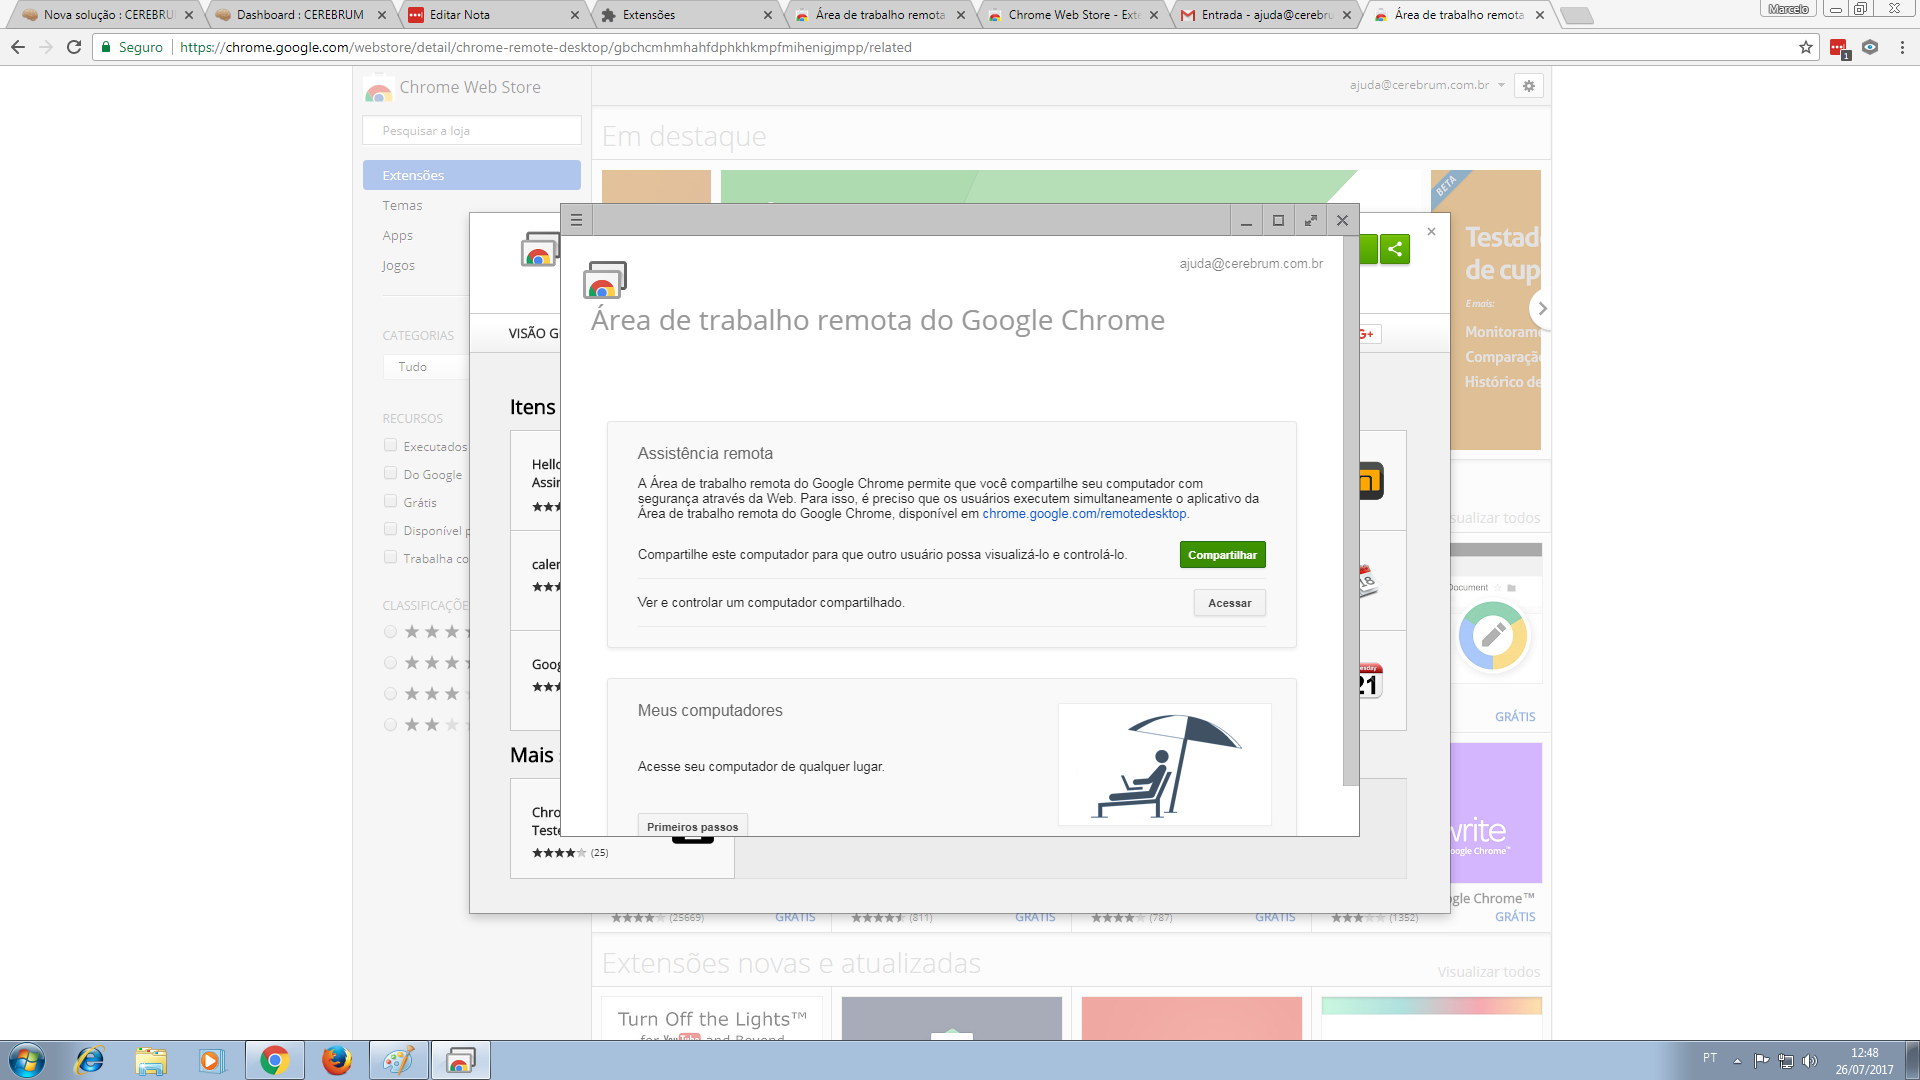This screenshot has height=1080, width=1920.
Task: Check the Do Google filter checkbox
Action: click(x=391, y=474)
